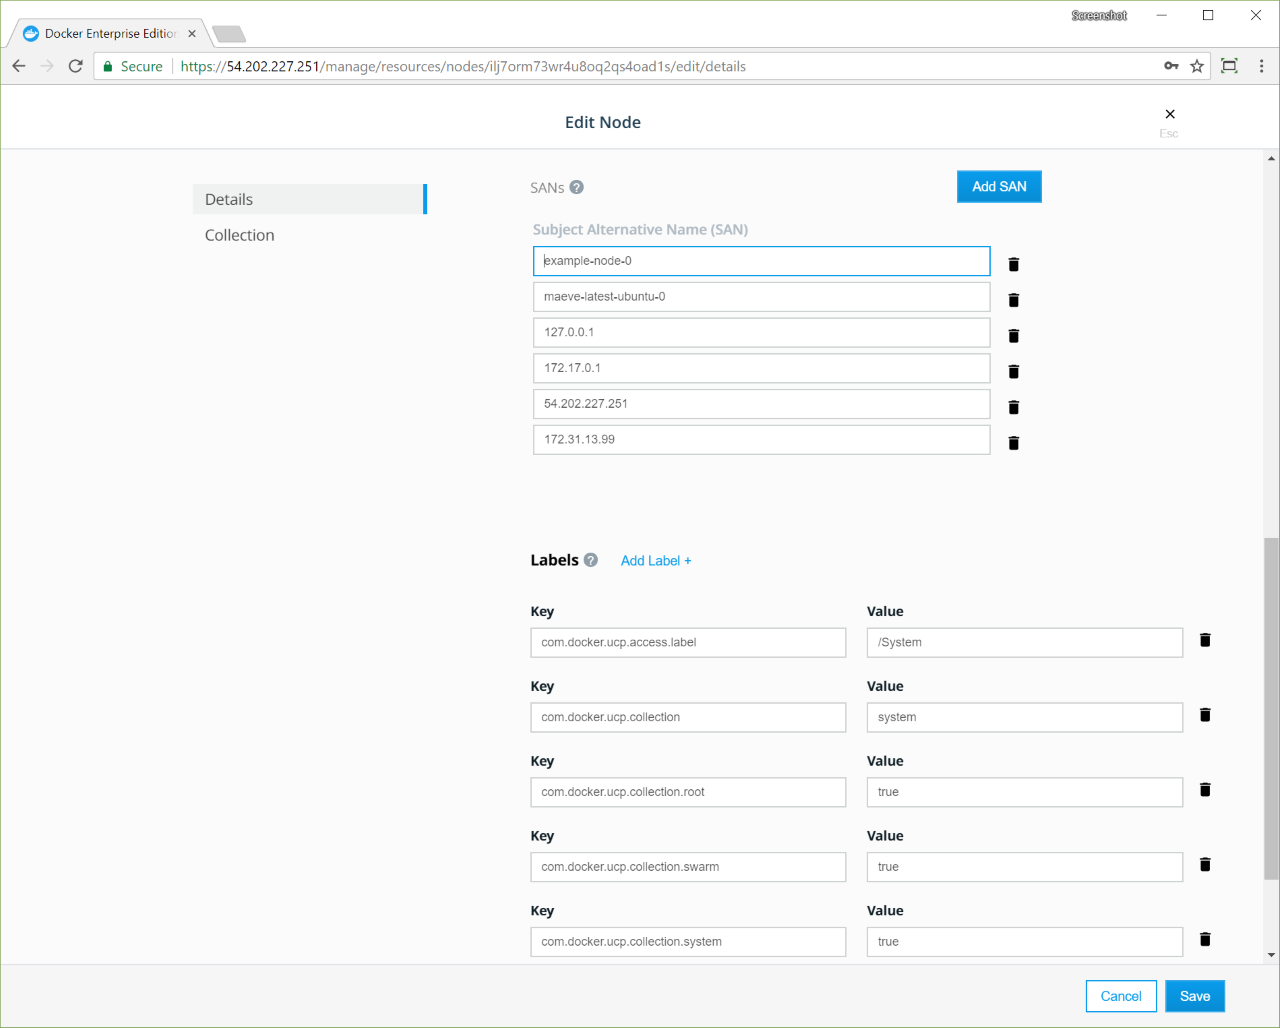Screen dimensions: 1280x1028
Task: Save the node changes
Action: 1195,996
